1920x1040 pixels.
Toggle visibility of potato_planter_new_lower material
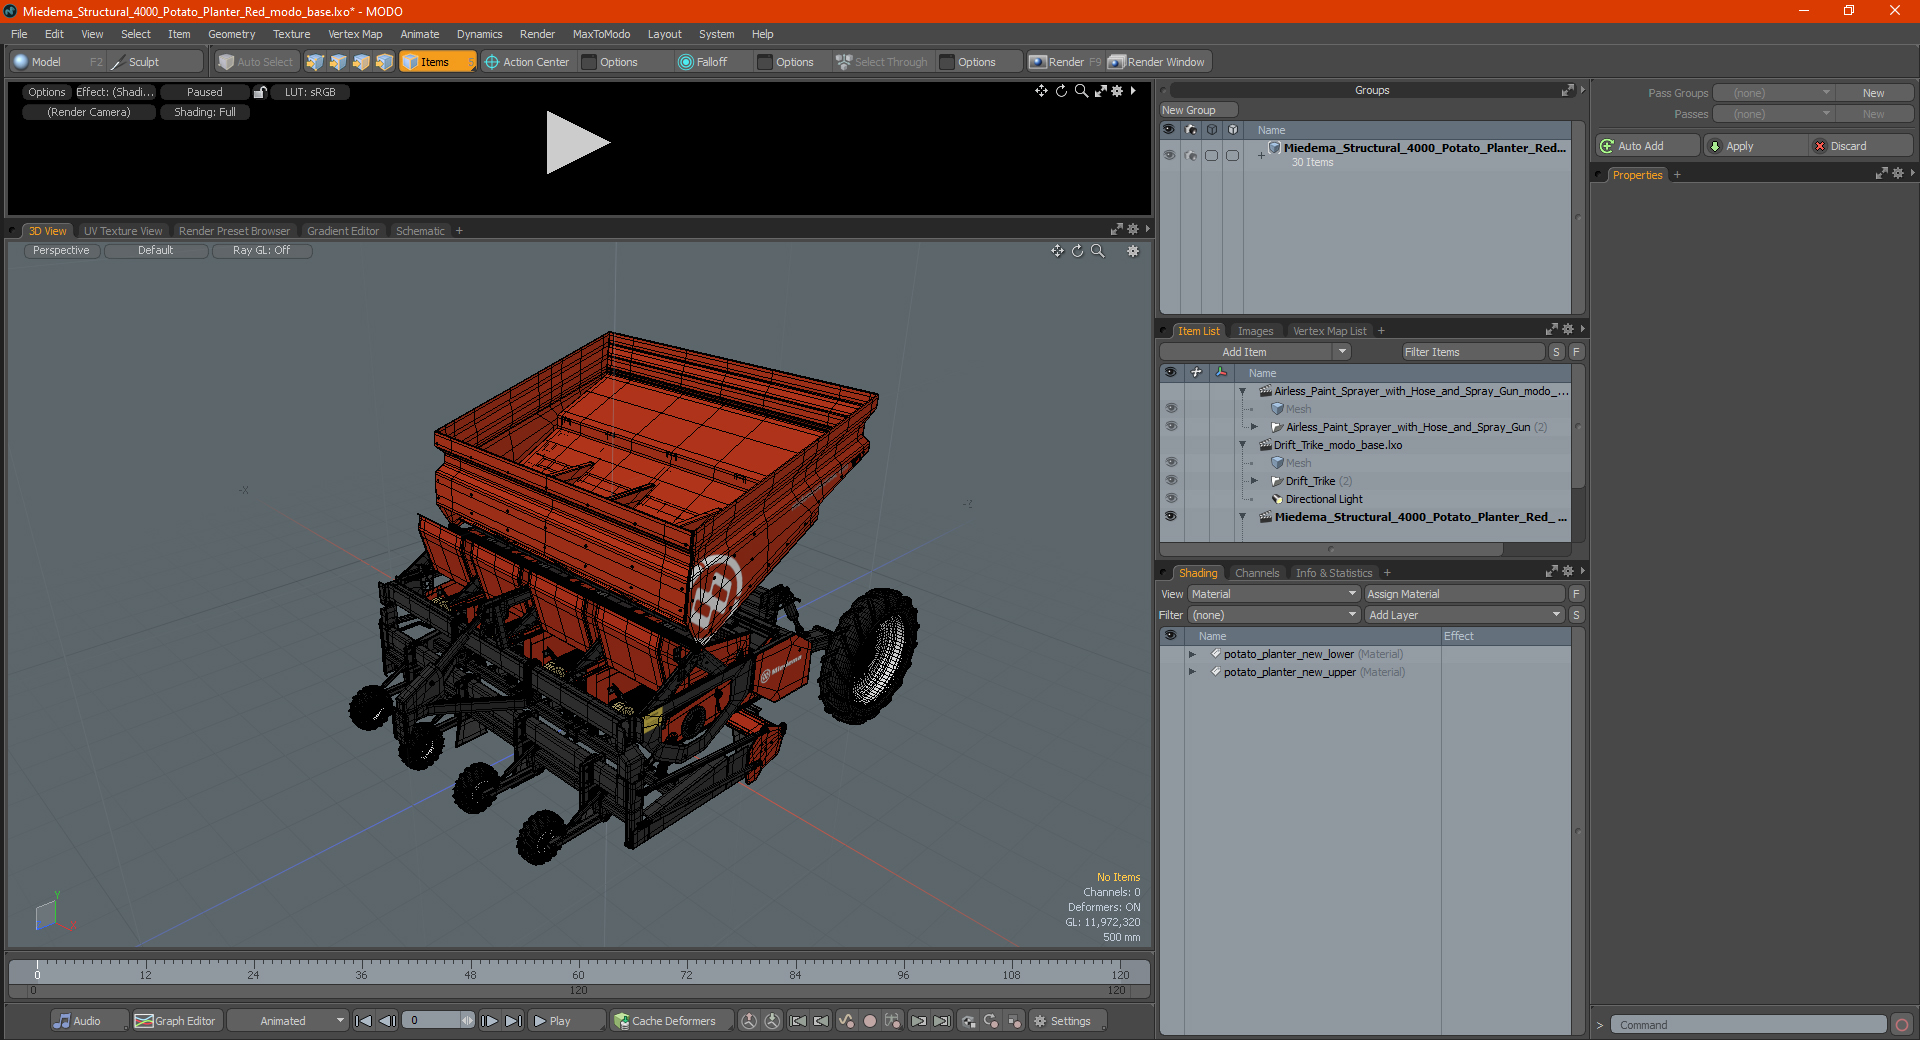[x=1170, y=654]
